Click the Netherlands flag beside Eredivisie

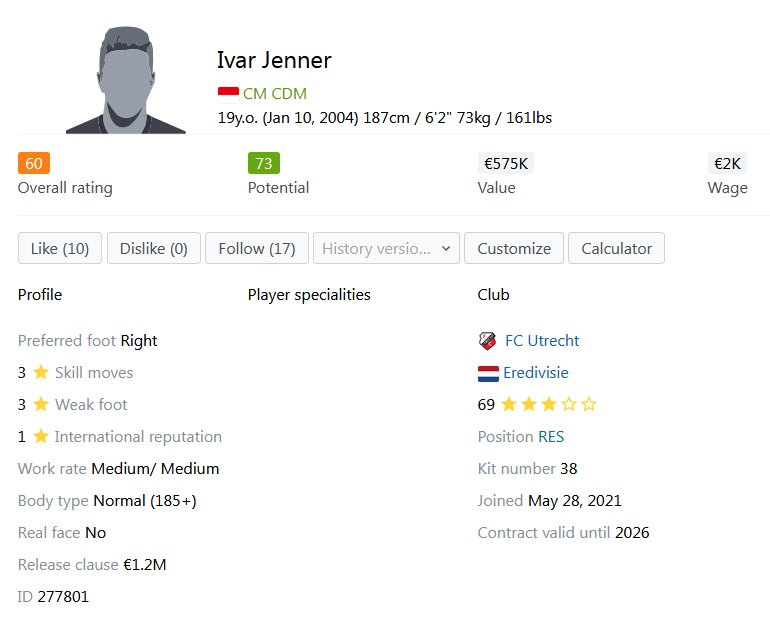pyautogui.click(x=488, y=373)
